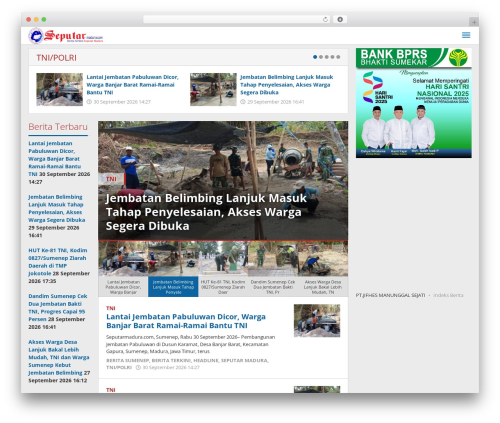Select first carousel dot in TNI/POLRI
The height and width of the screenshot is (423, 500).
pos(315,57)
